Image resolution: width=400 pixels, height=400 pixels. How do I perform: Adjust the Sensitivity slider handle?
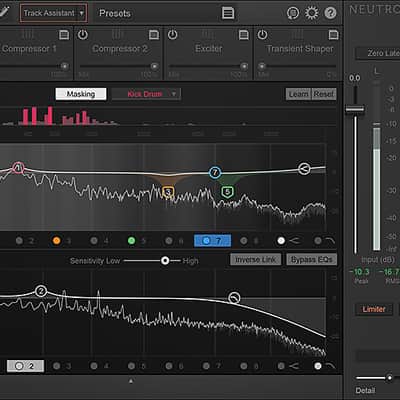[x=165, y=261]
